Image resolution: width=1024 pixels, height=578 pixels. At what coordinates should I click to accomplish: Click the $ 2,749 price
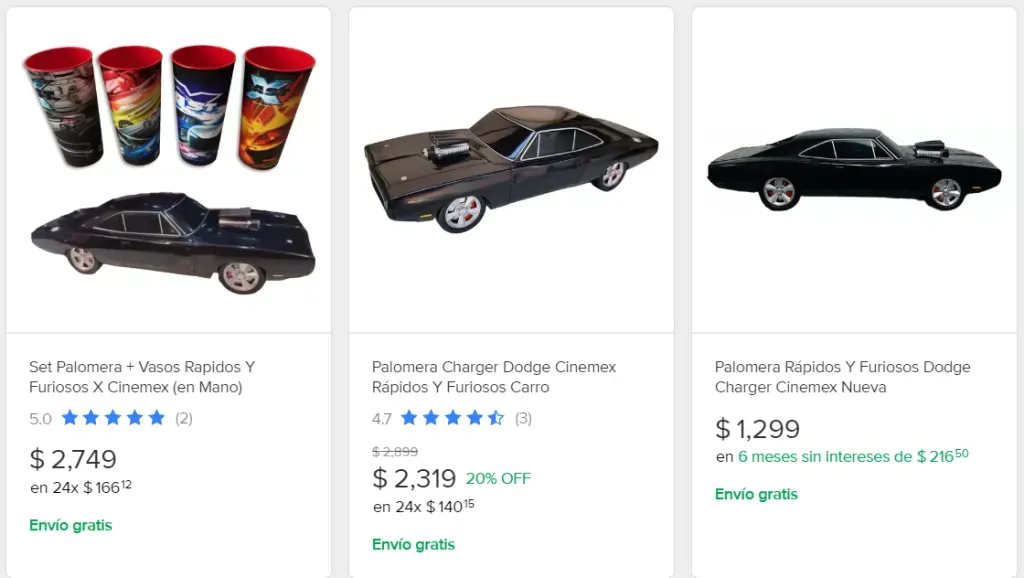pos(73,459)
